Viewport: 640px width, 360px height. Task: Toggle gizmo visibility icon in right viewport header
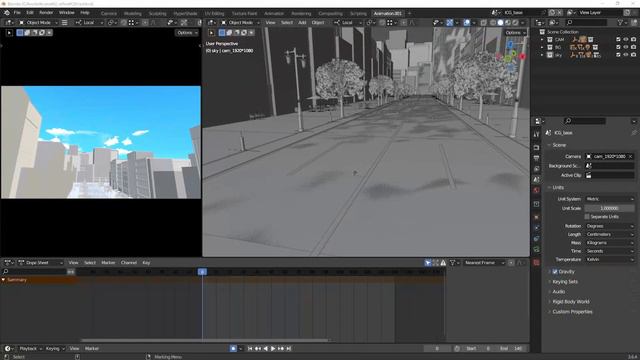click(x=449, y=22)
